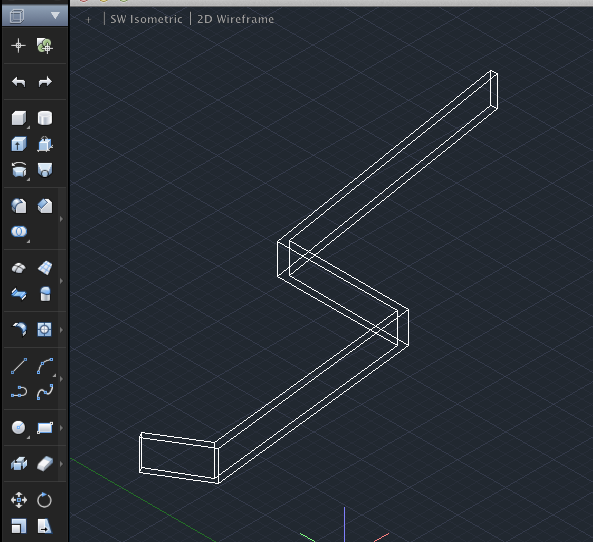The image size is (593, 542).
Task: Activate the Line tool
Action: 19,366
